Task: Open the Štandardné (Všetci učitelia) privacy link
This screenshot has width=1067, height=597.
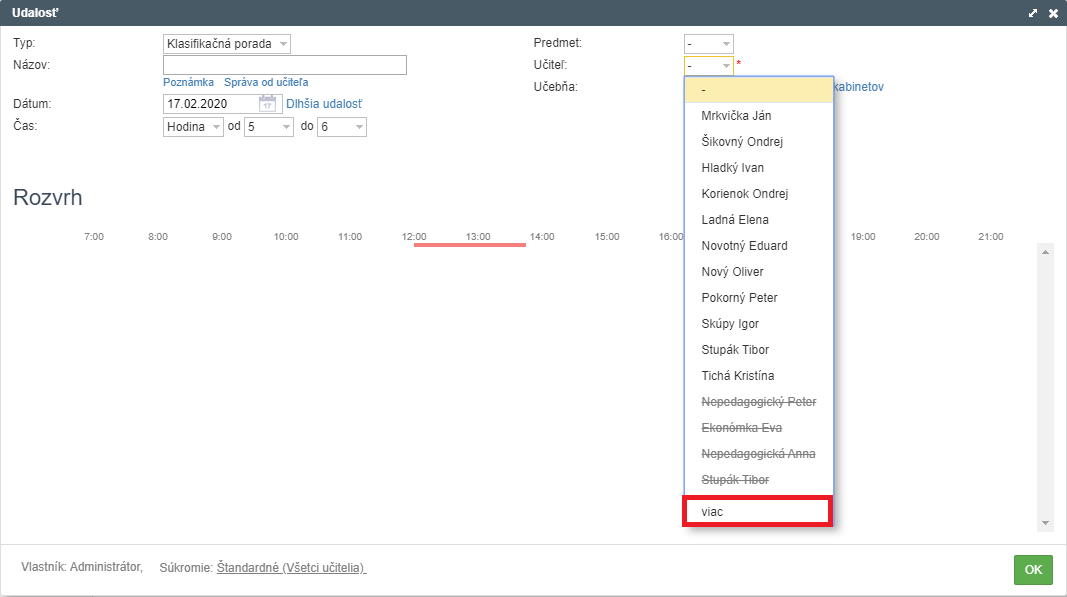Action: (291, 568)
